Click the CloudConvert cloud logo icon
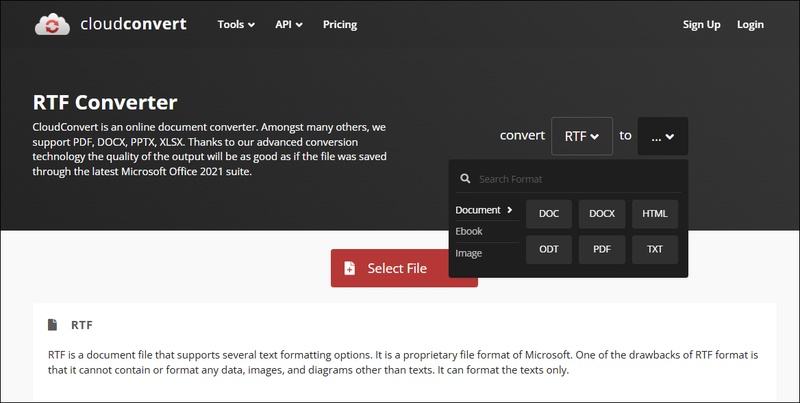This screenshot has height=403, width=800. point(52,24)
